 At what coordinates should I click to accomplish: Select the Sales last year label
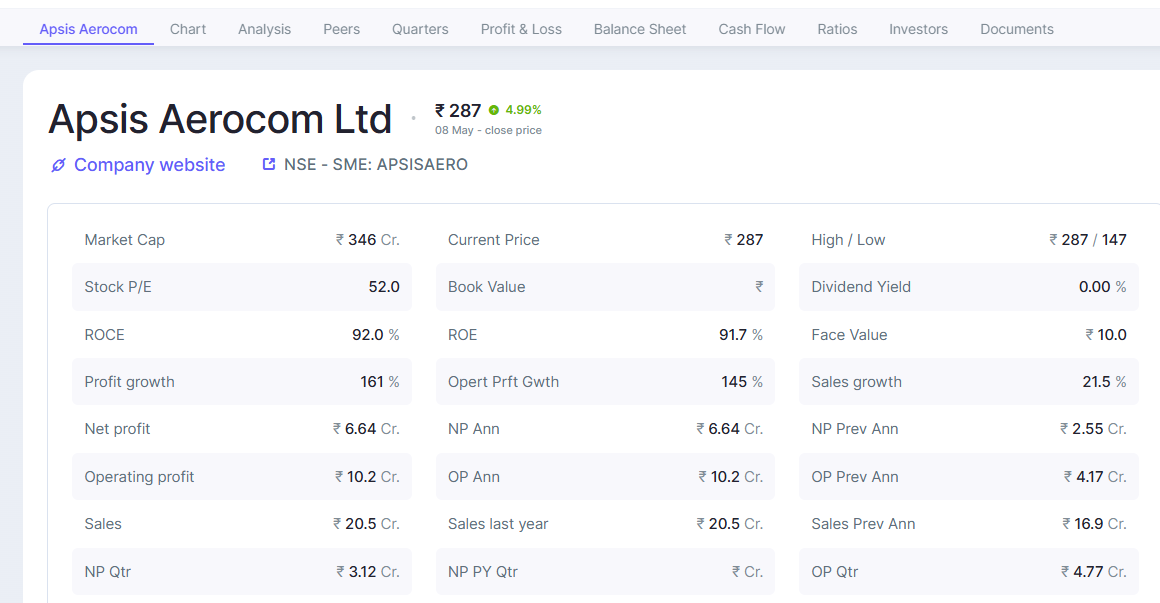(498, 524)
